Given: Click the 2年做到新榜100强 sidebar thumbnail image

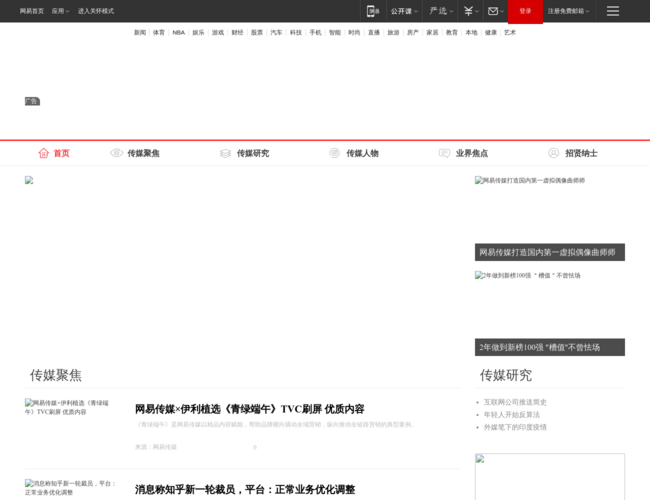Looking at the screenshot, I should click(550, 305).
